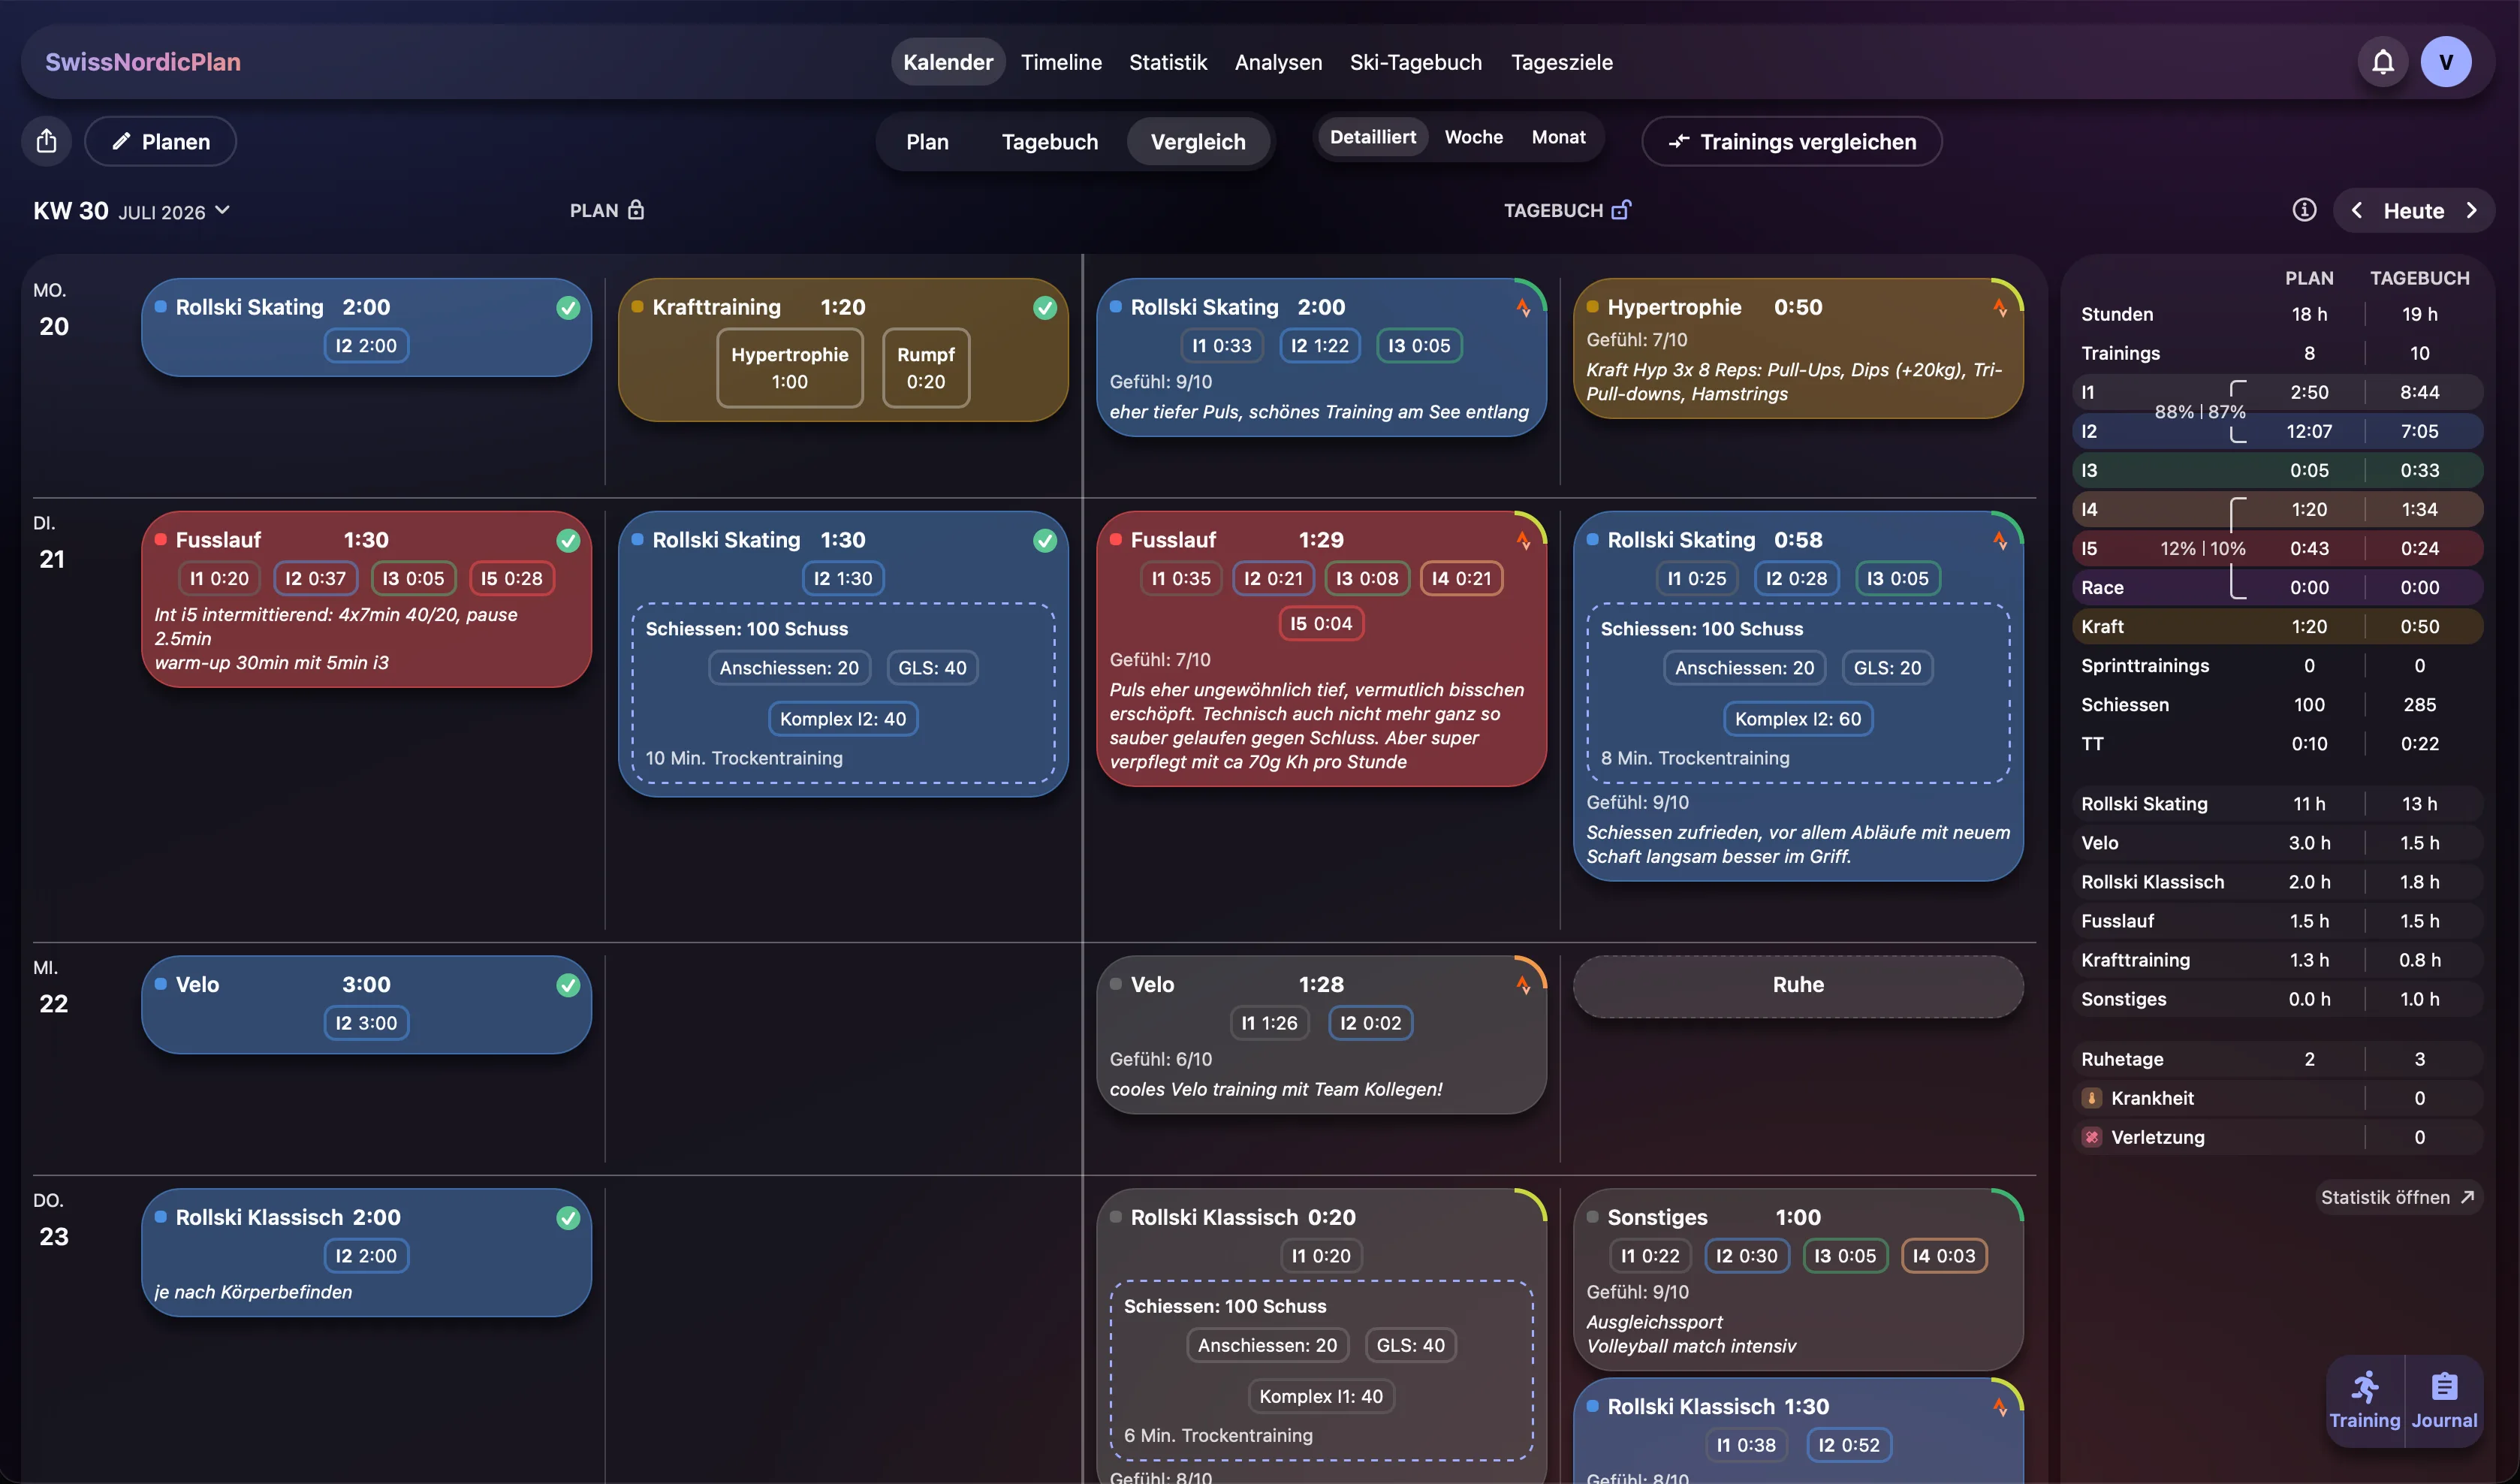Toggle done checkmark on Velo 3:00
Image resolution: width=2520 pixels, height=1484 pixels.
568,985
